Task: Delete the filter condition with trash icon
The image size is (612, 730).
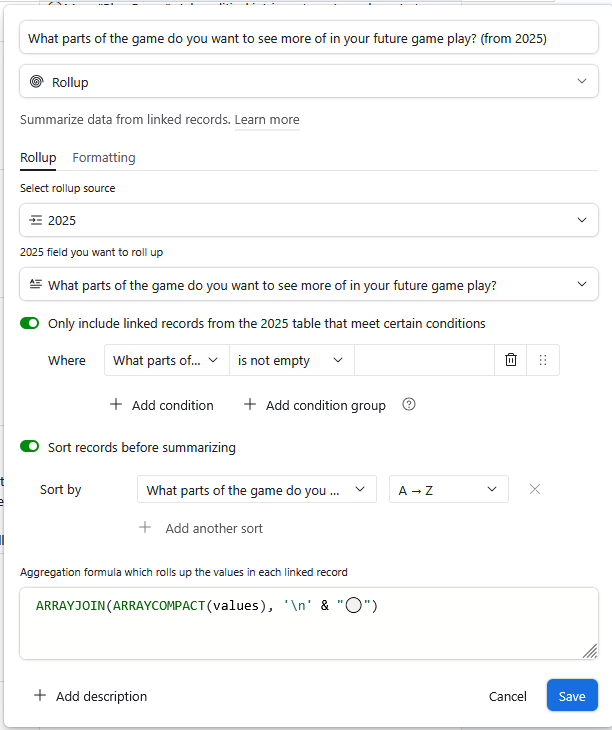Action: (511, 360)
